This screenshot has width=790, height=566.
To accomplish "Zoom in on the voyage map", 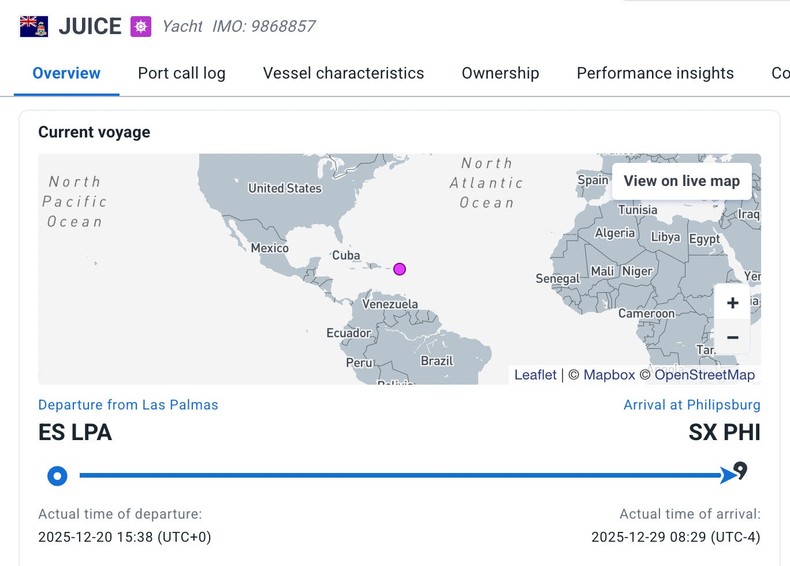I will [732, 303].
